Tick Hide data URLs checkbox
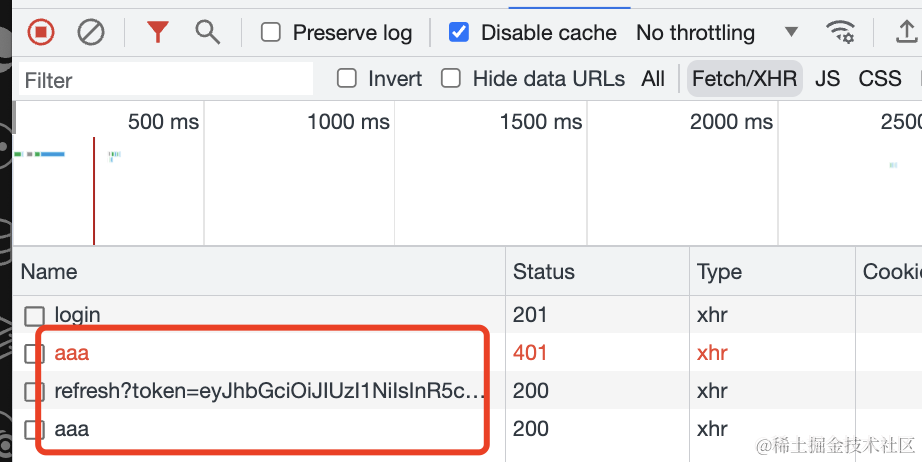This screenshot has width=922, height=462. (452, 79)
